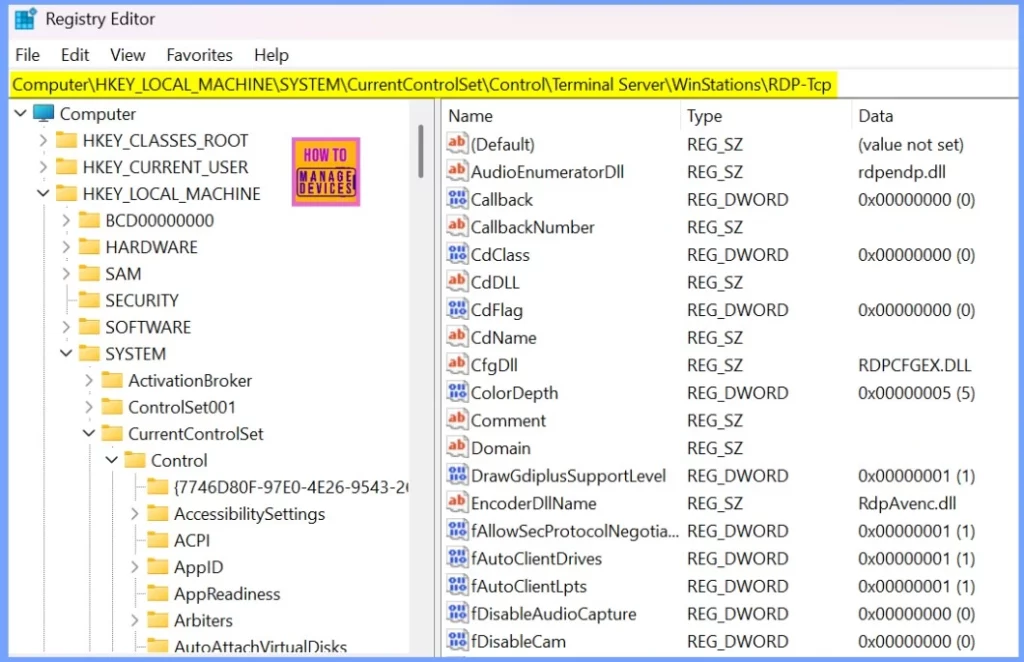Screen dimensions: 1024x662
Task: Click the DrawGdiplusSupportLevel DWORD icon
Action: pos(457,475)
